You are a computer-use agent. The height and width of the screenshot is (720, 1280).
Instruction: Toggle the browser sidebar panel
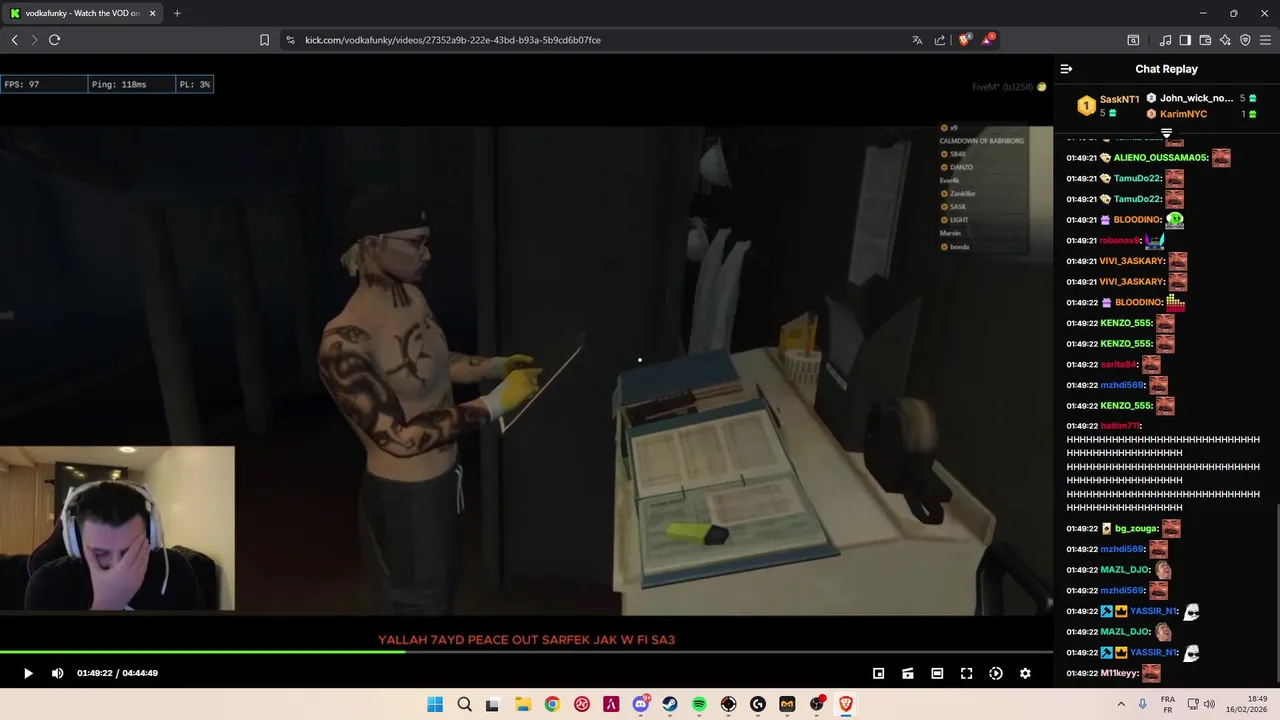point(1185,40)
